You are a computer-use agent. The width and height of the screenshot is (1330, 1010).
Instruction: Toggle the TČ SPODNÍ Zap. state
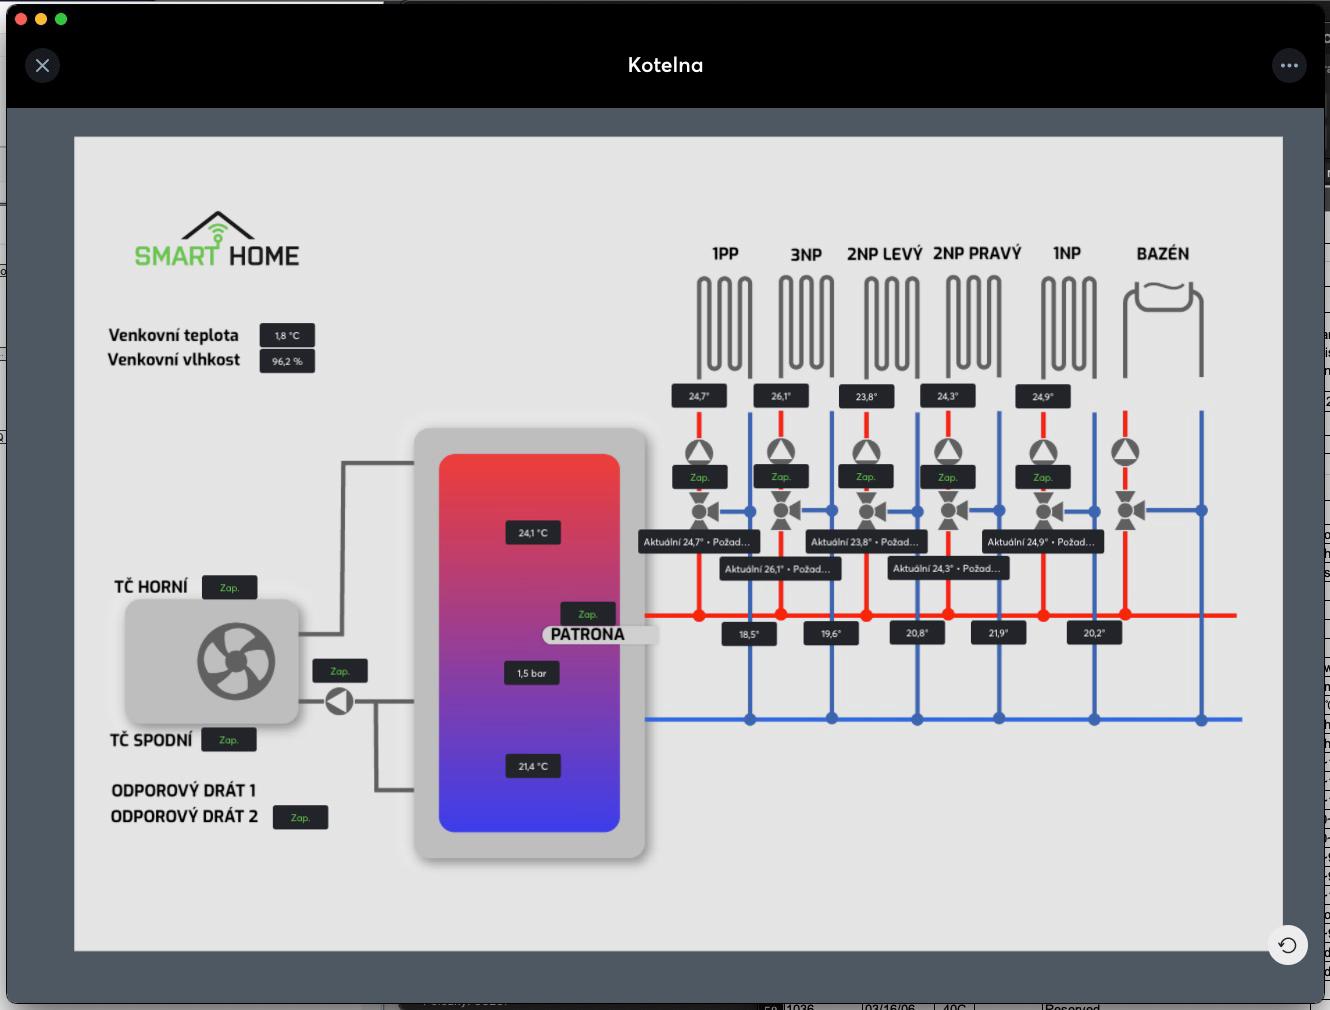coord(229,740)
